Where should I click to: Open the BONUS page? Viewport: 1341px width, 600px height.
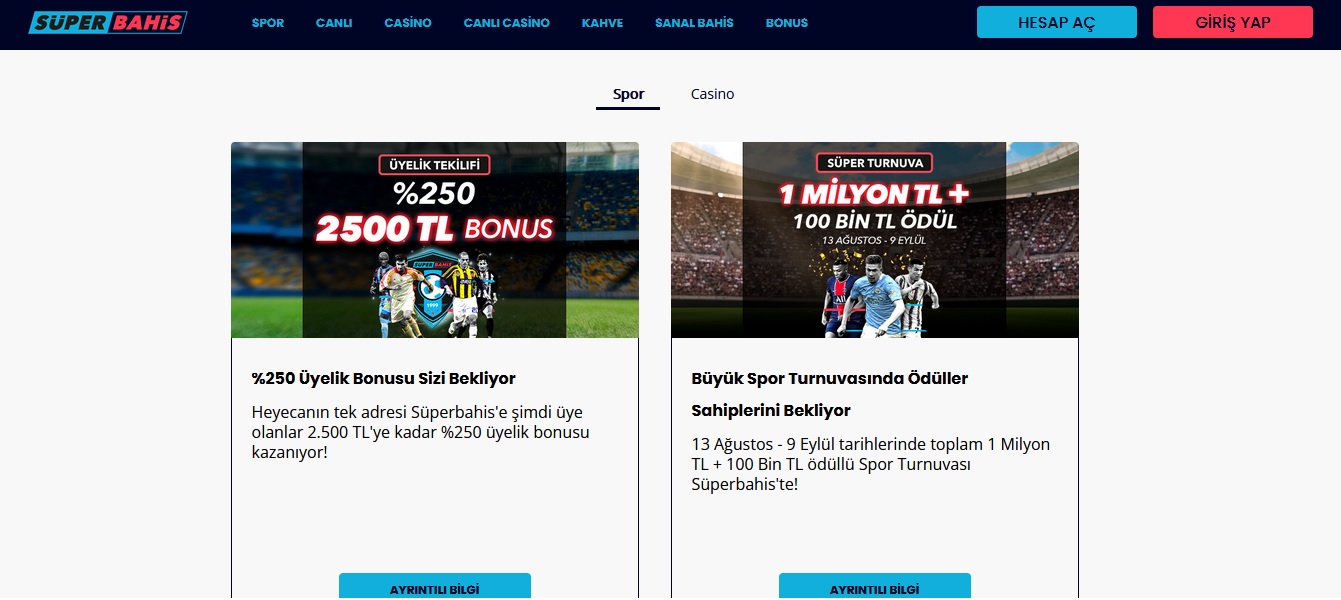click(x=787, y=23)
